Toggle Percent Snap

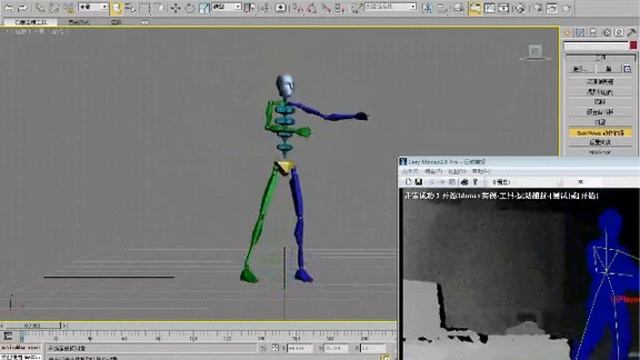click(x=326, y=8)
